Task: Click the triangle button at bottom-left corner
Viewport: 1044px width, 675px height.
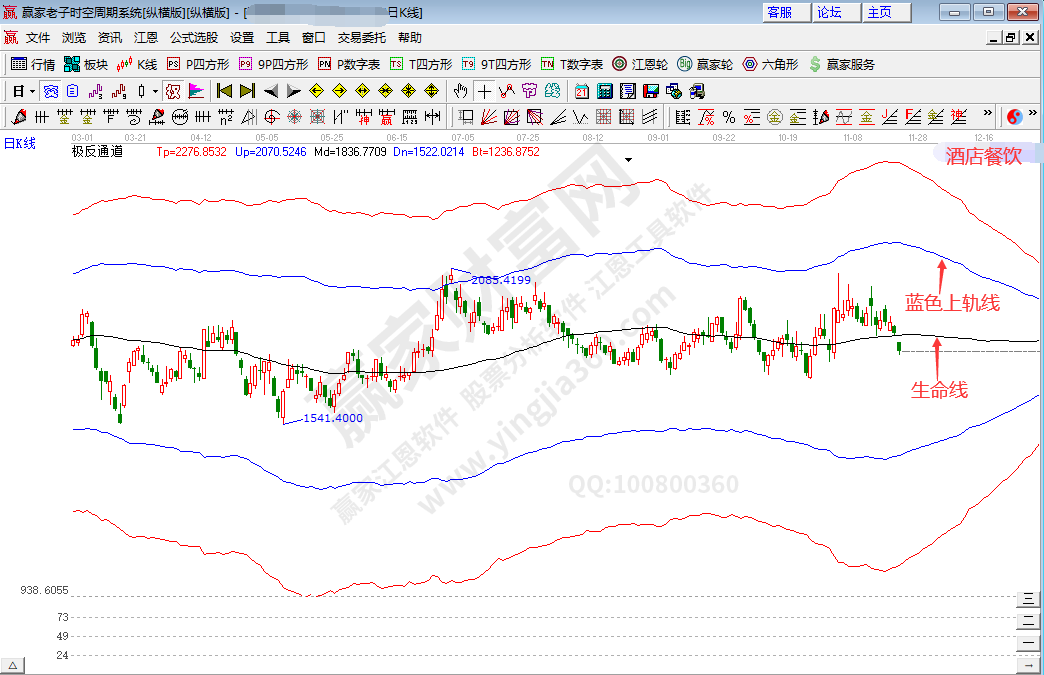Action: (13, 666)
